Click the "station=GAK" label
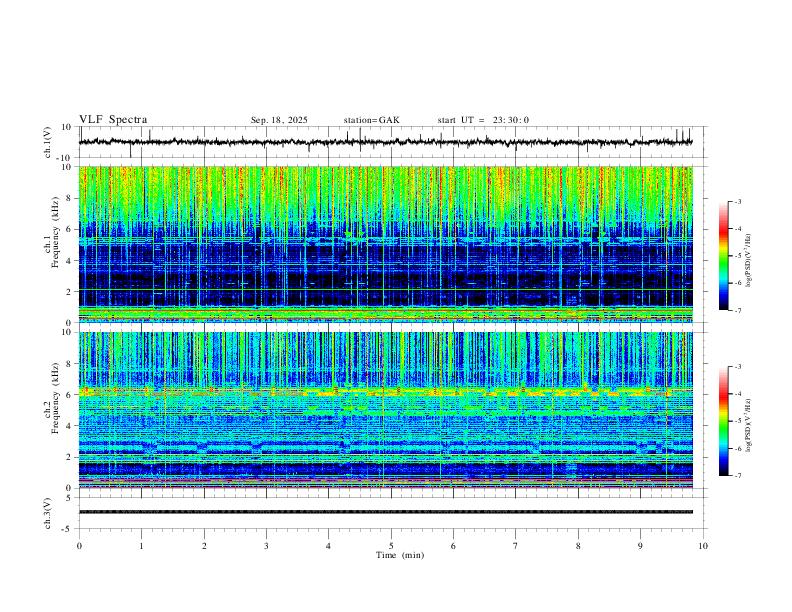792x612 pixels. (x=371, y=120)
